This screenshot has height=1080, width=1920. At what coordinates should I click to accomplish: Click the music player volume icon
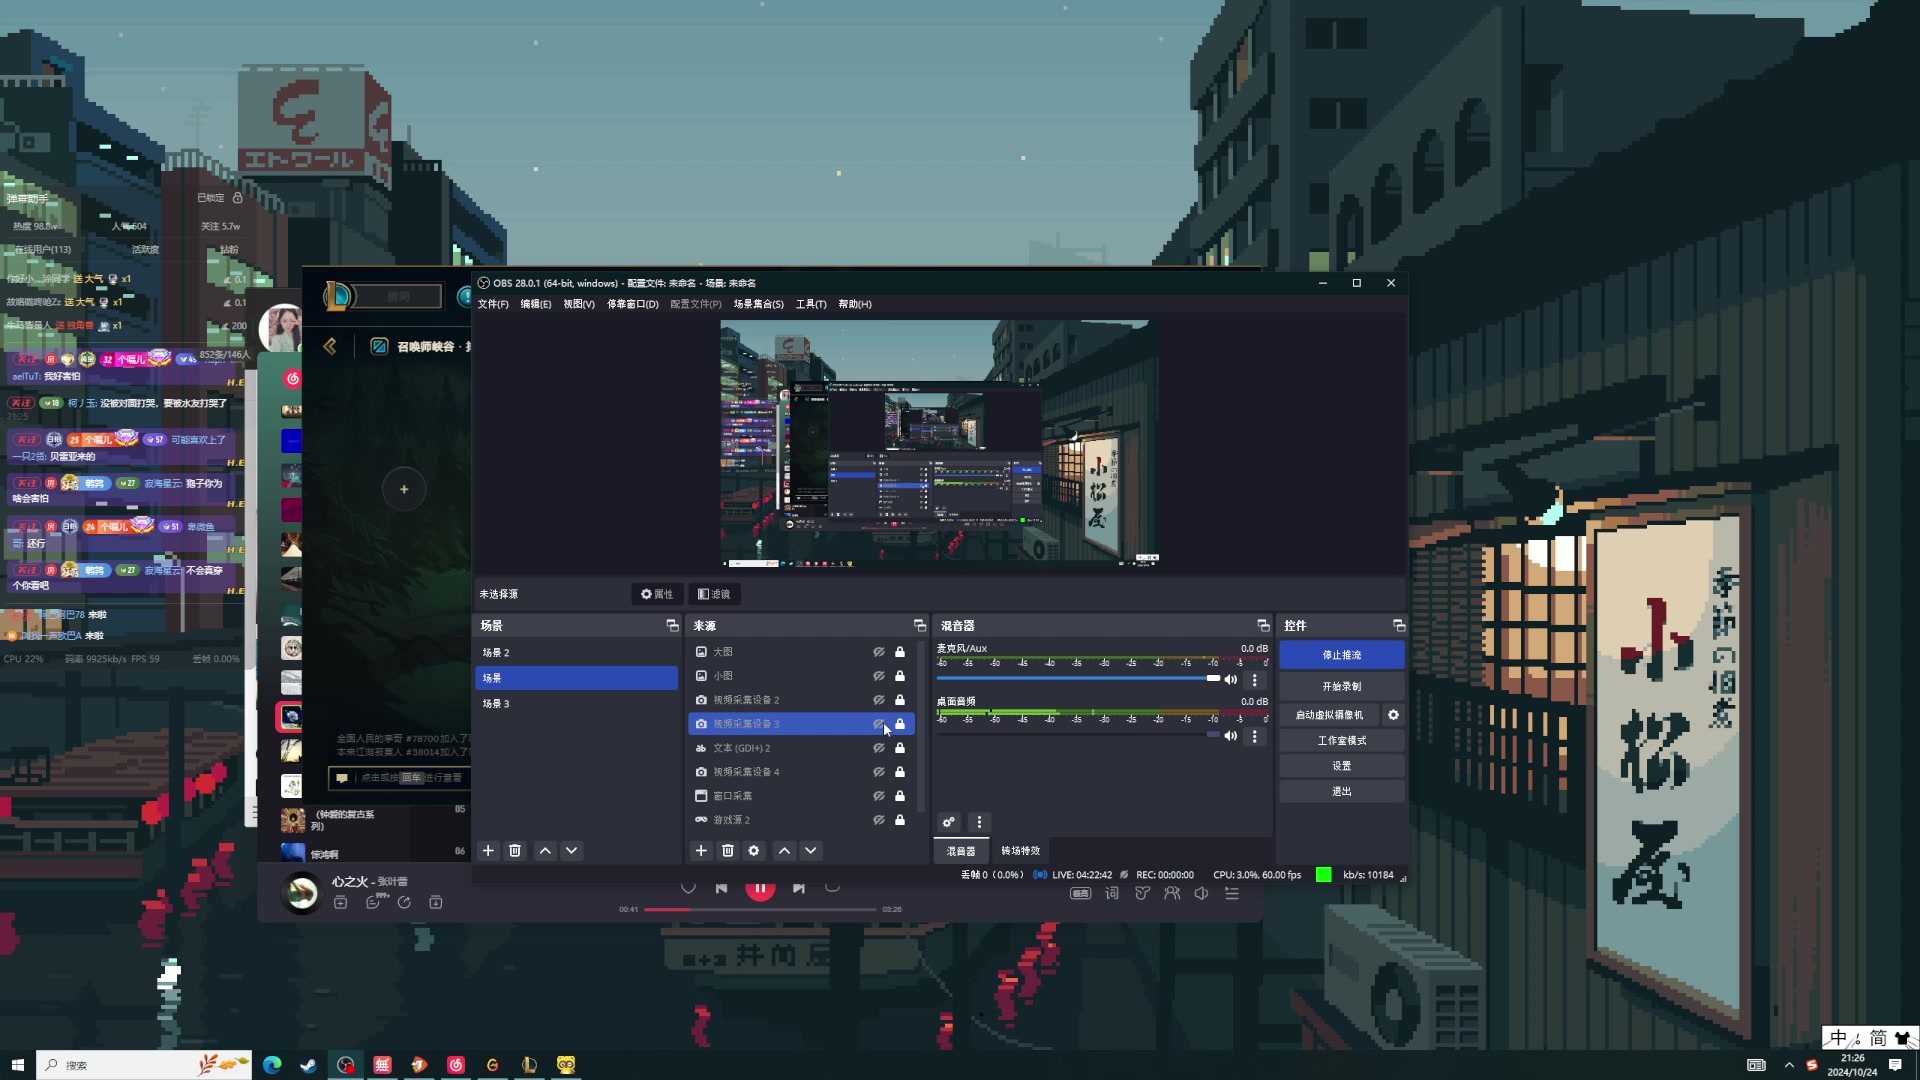[x=1202, y=893]
